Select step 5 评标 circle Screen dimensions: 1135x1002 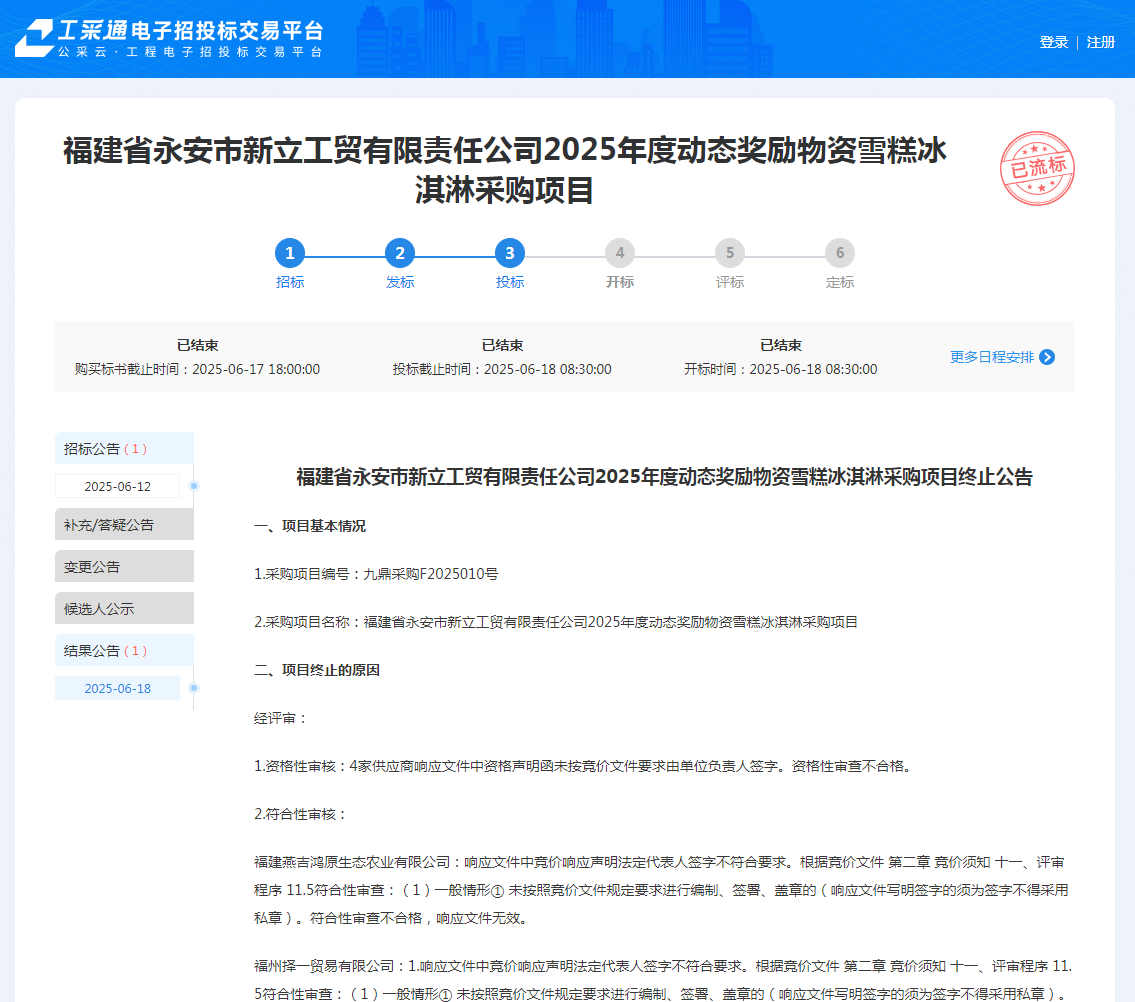coord(730,253)
